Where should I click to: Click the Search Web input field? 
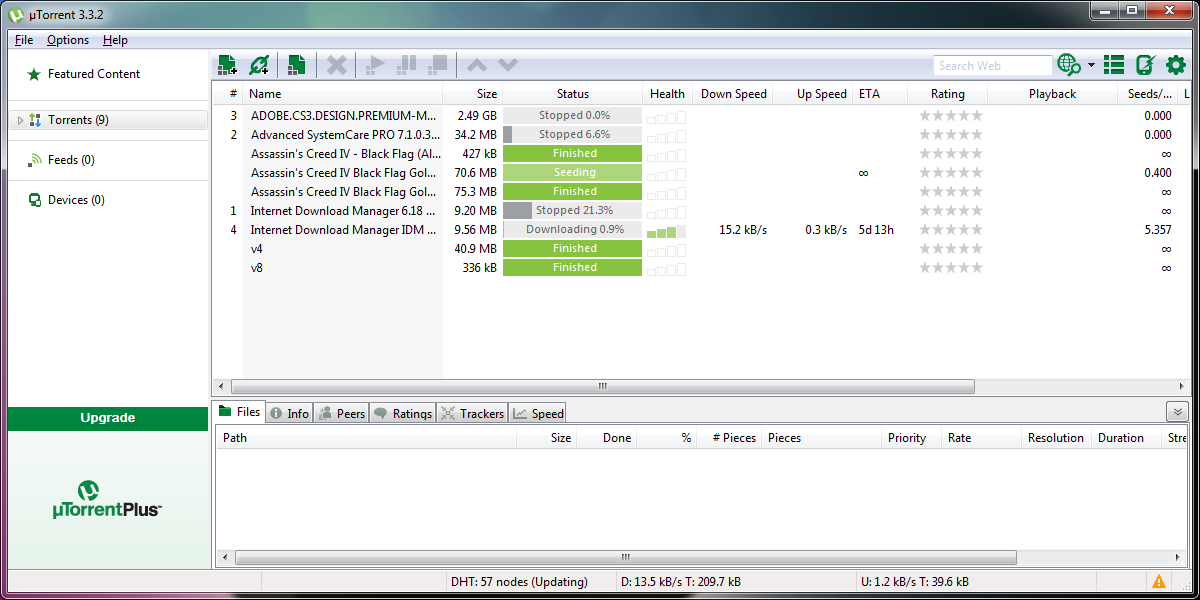click(x=992, y=64)
